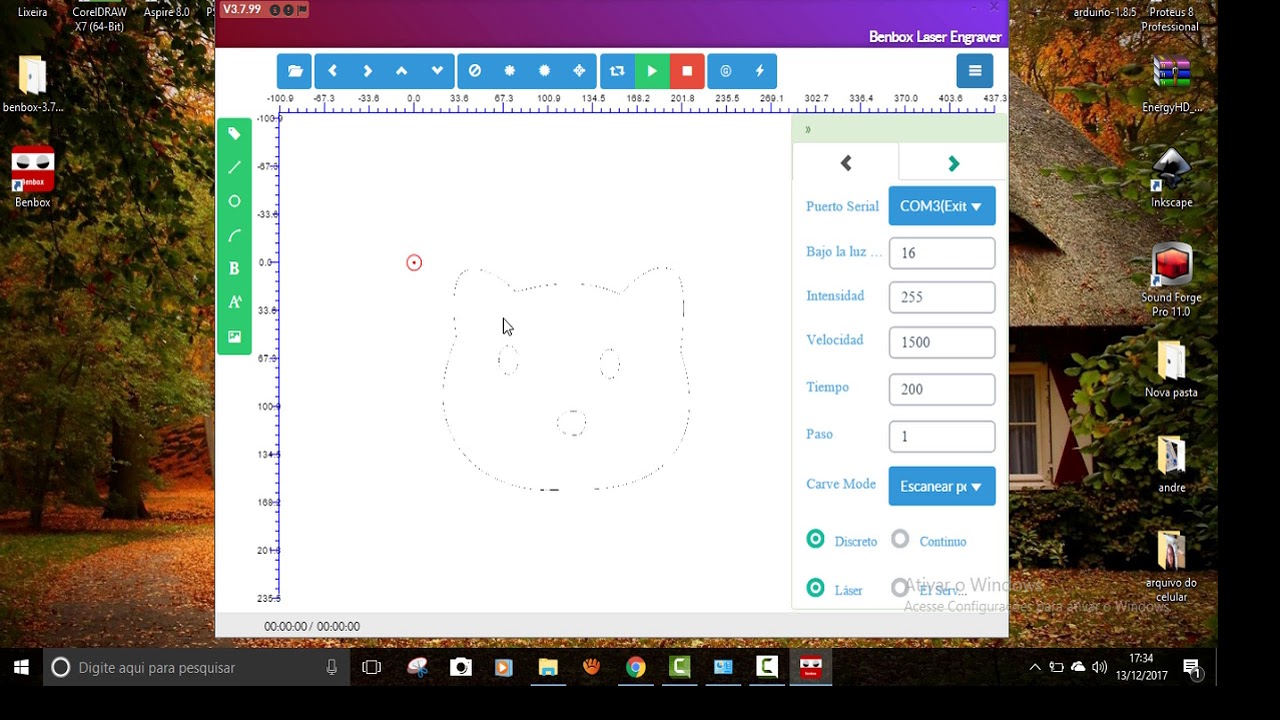Viewport: 1280px width, 720px height.
Task: Select the El Serv... radio button
Action: tap(900, 588)
